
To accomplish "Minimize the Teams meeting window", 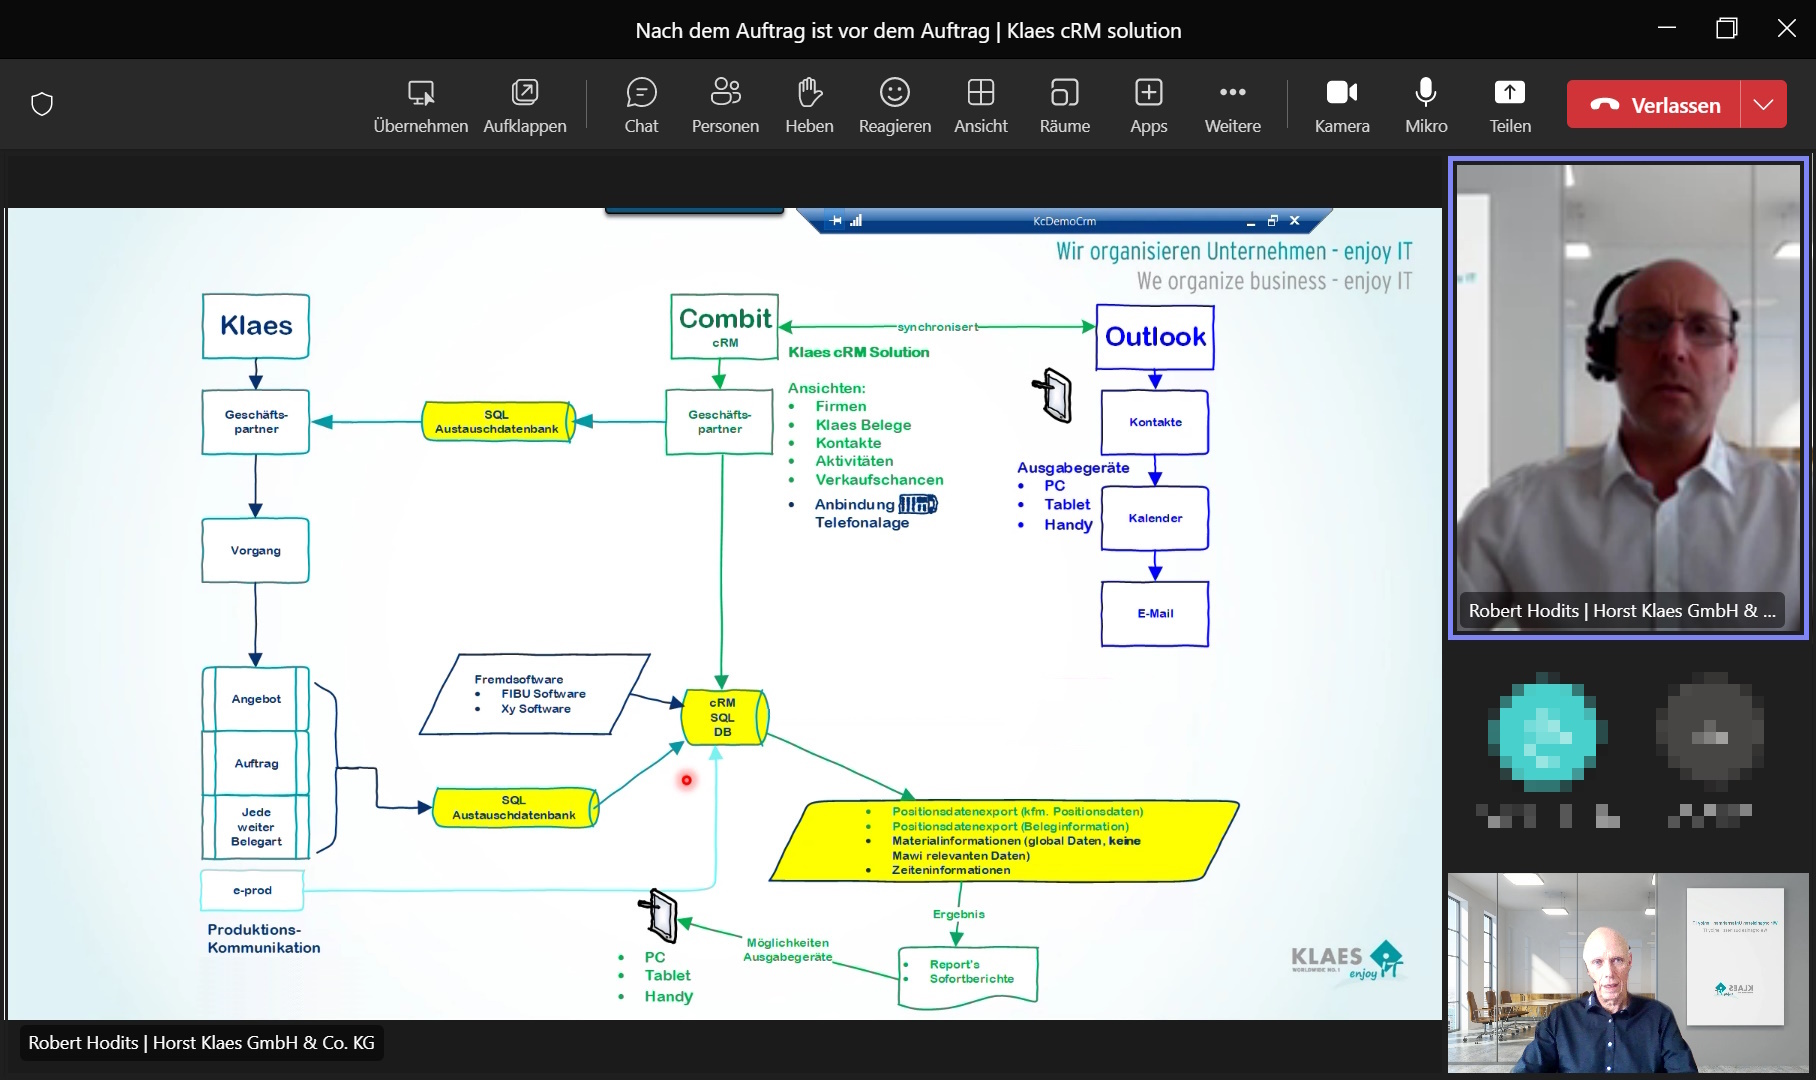I will coord(1667,29).
